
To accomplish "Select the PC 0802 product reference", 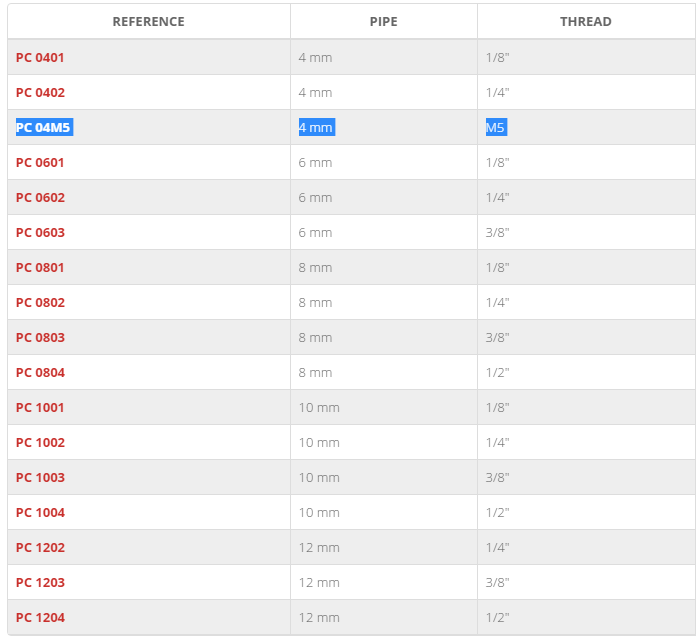I will [x=40, y=303].
